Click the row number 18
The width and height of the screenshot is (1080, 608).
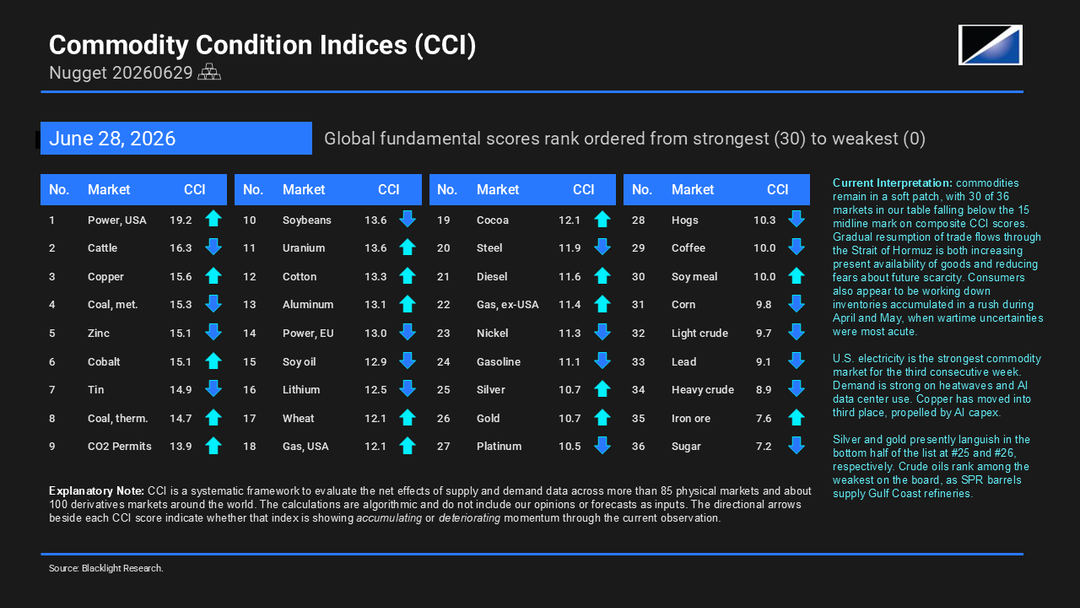(249, 446)
